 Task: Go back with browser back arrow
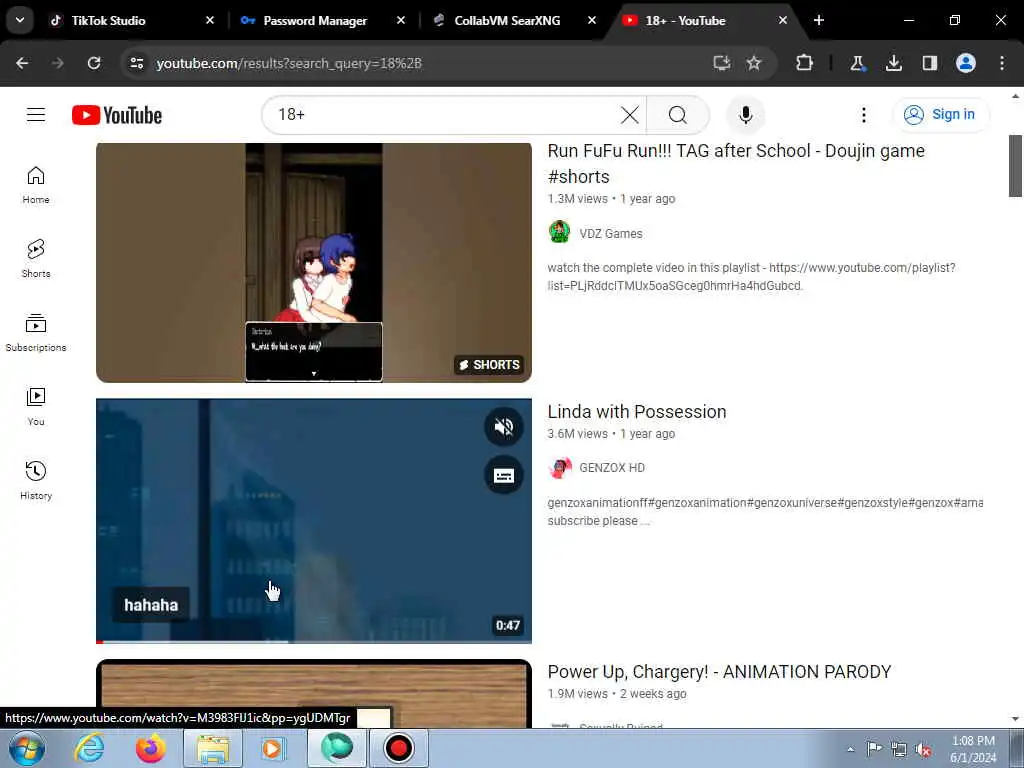pos(22,63)
